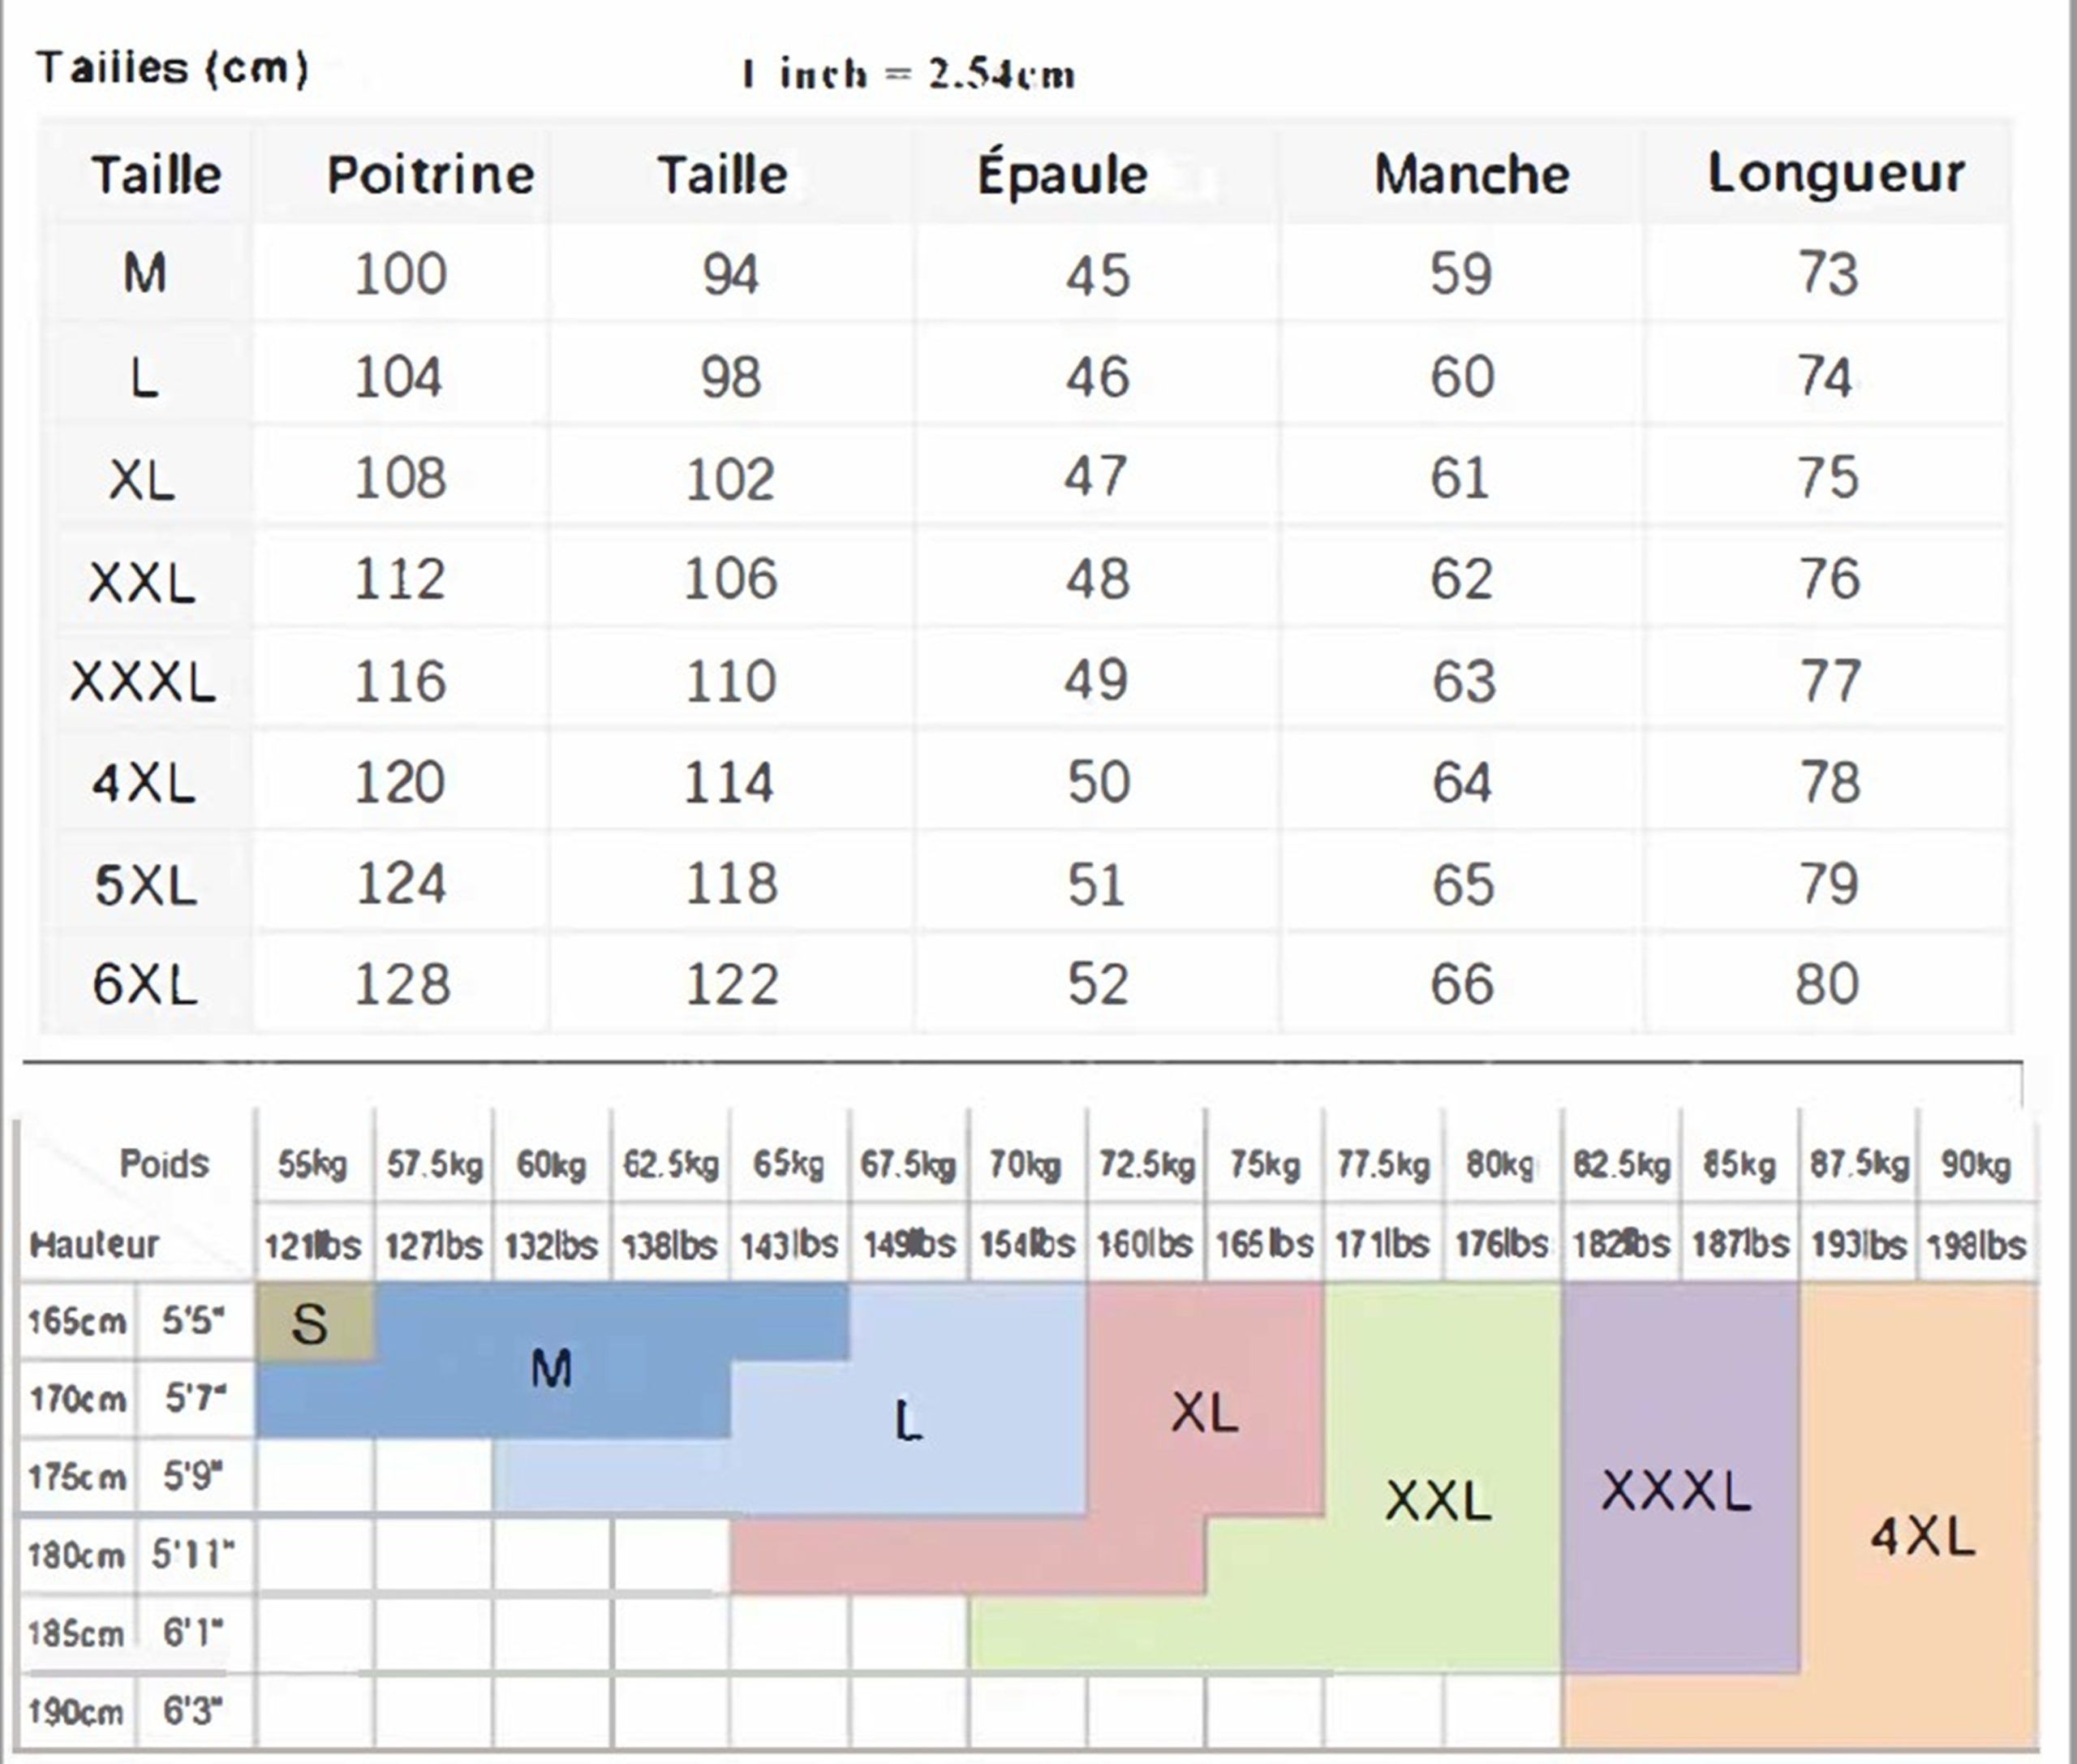
Task: Select the 6XL size row label
Action: point(145,984)
